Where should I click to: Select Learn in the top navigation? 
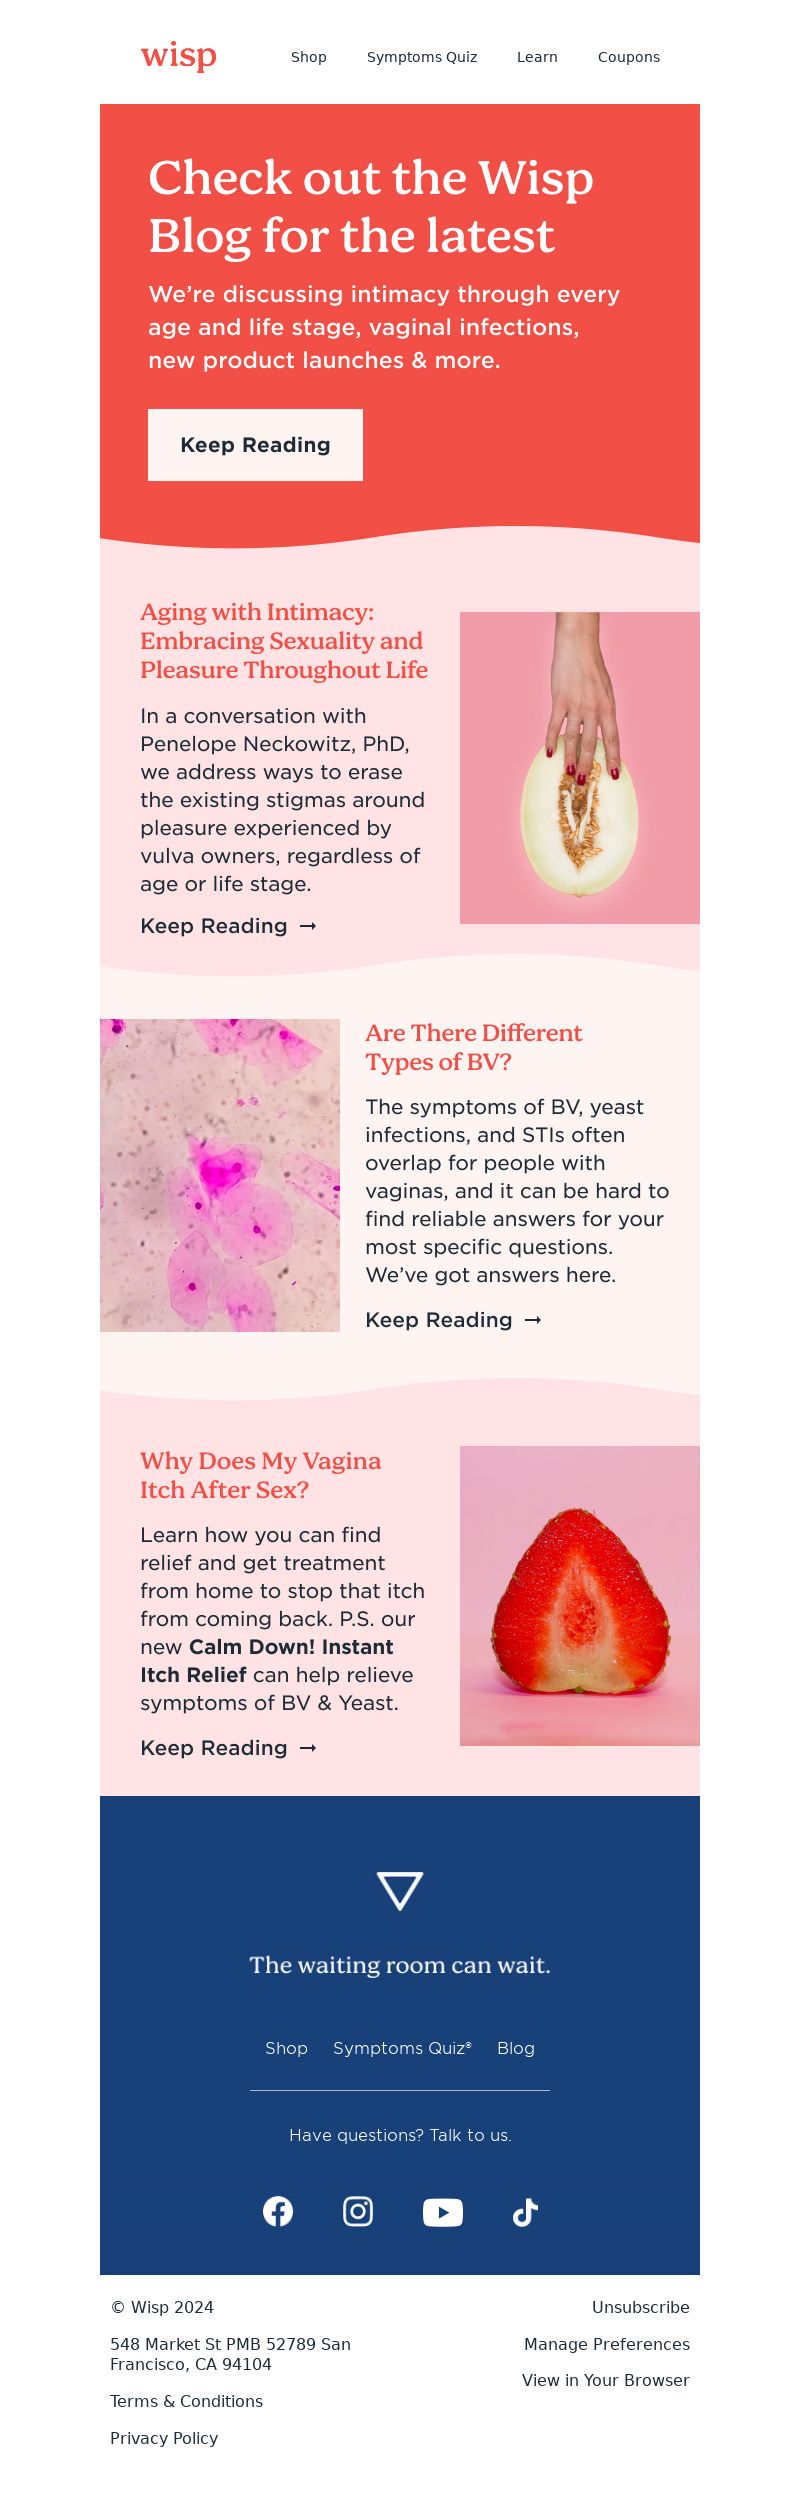point(537,57)
